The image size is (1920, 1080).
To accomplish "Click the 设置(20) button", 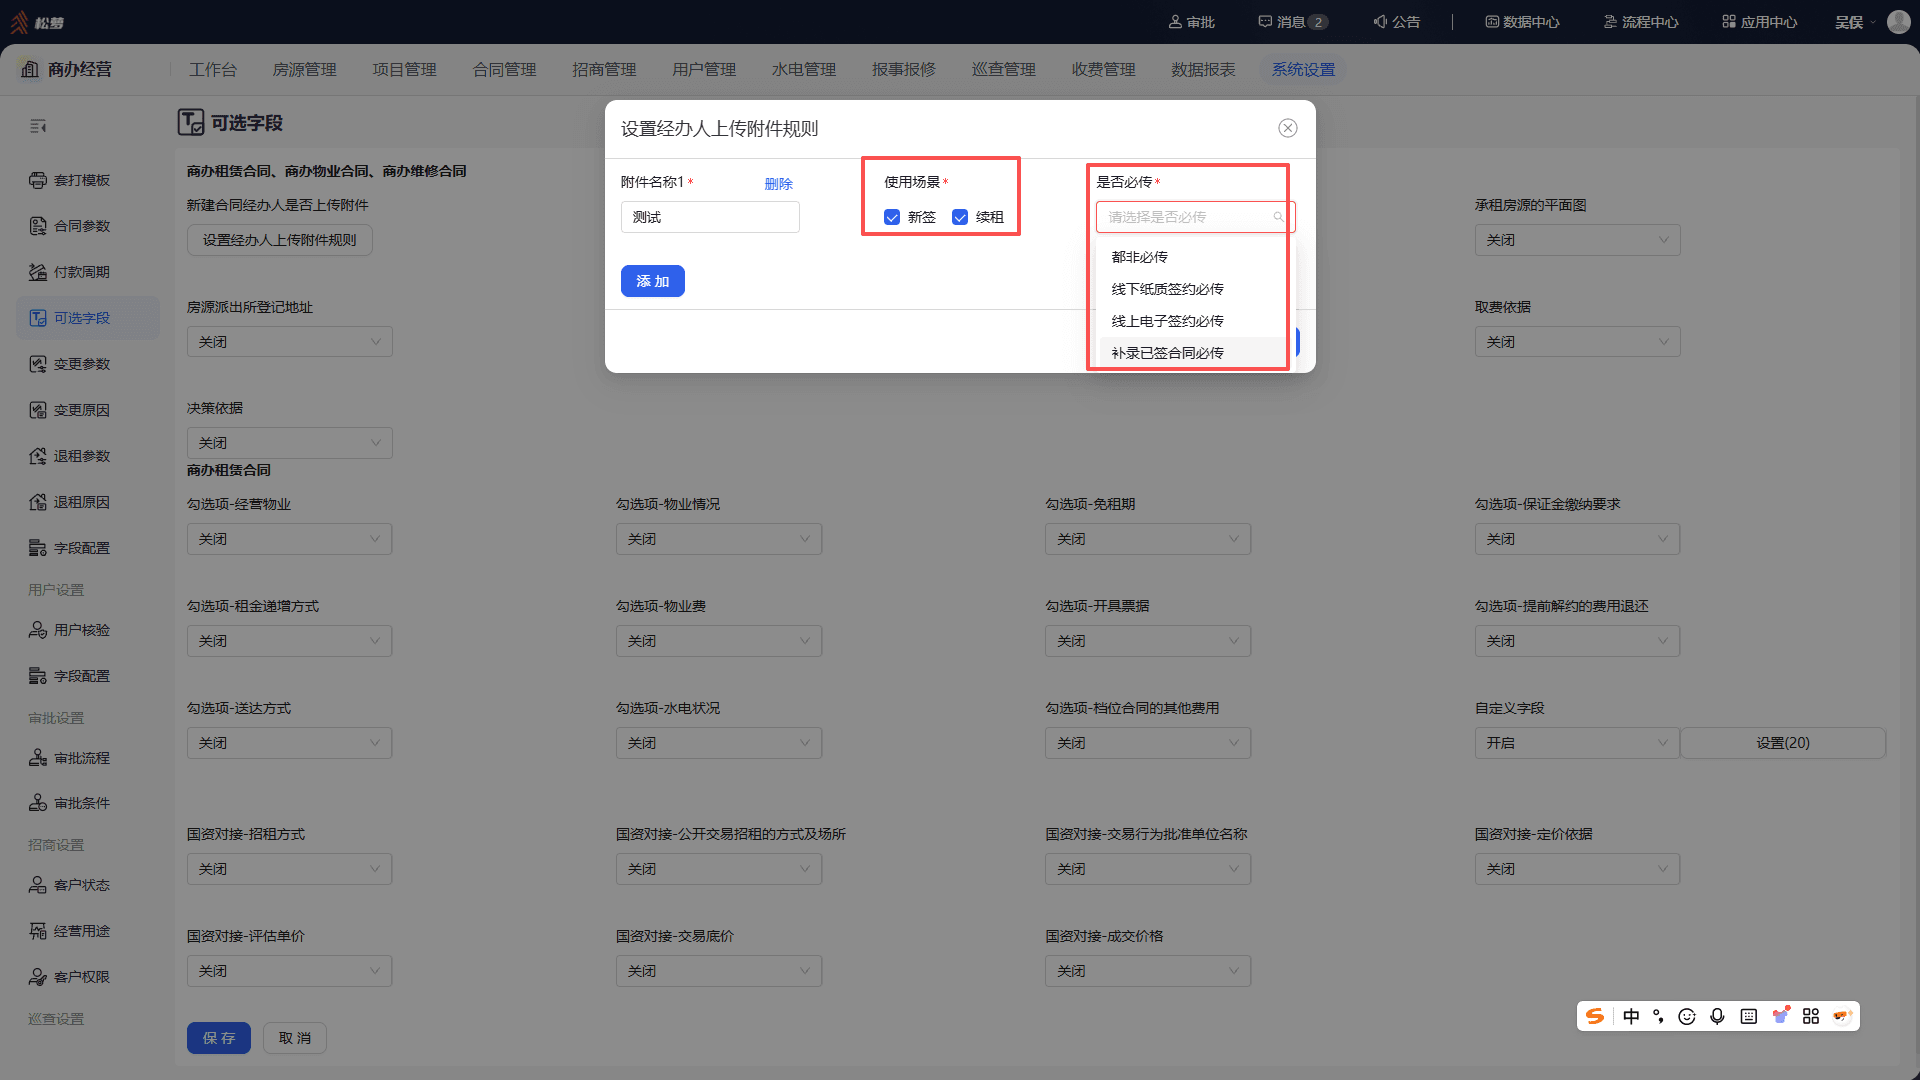I will pos(1783,743).
